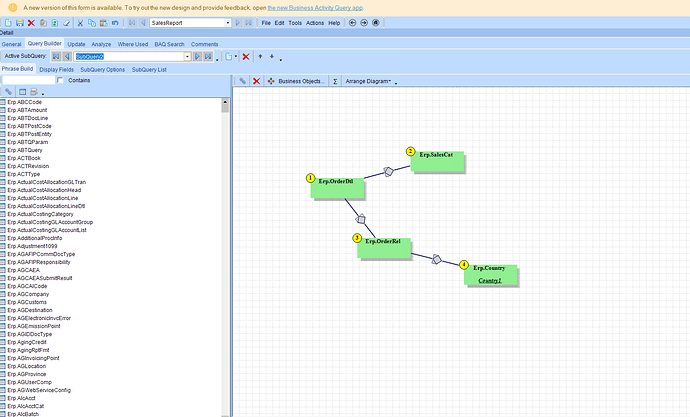Image resolution: width=690 pixels, height=417 pixels.
Task: Switch to the SubQuery Options tab
Action: [x=103, y=70]
